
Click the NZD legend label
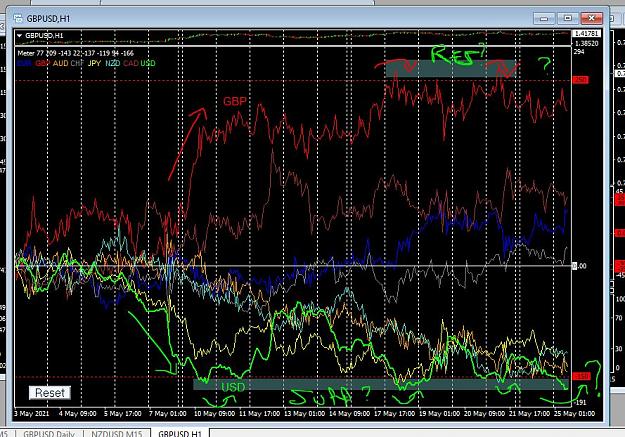pyautogui.click(x=112, y=63)
